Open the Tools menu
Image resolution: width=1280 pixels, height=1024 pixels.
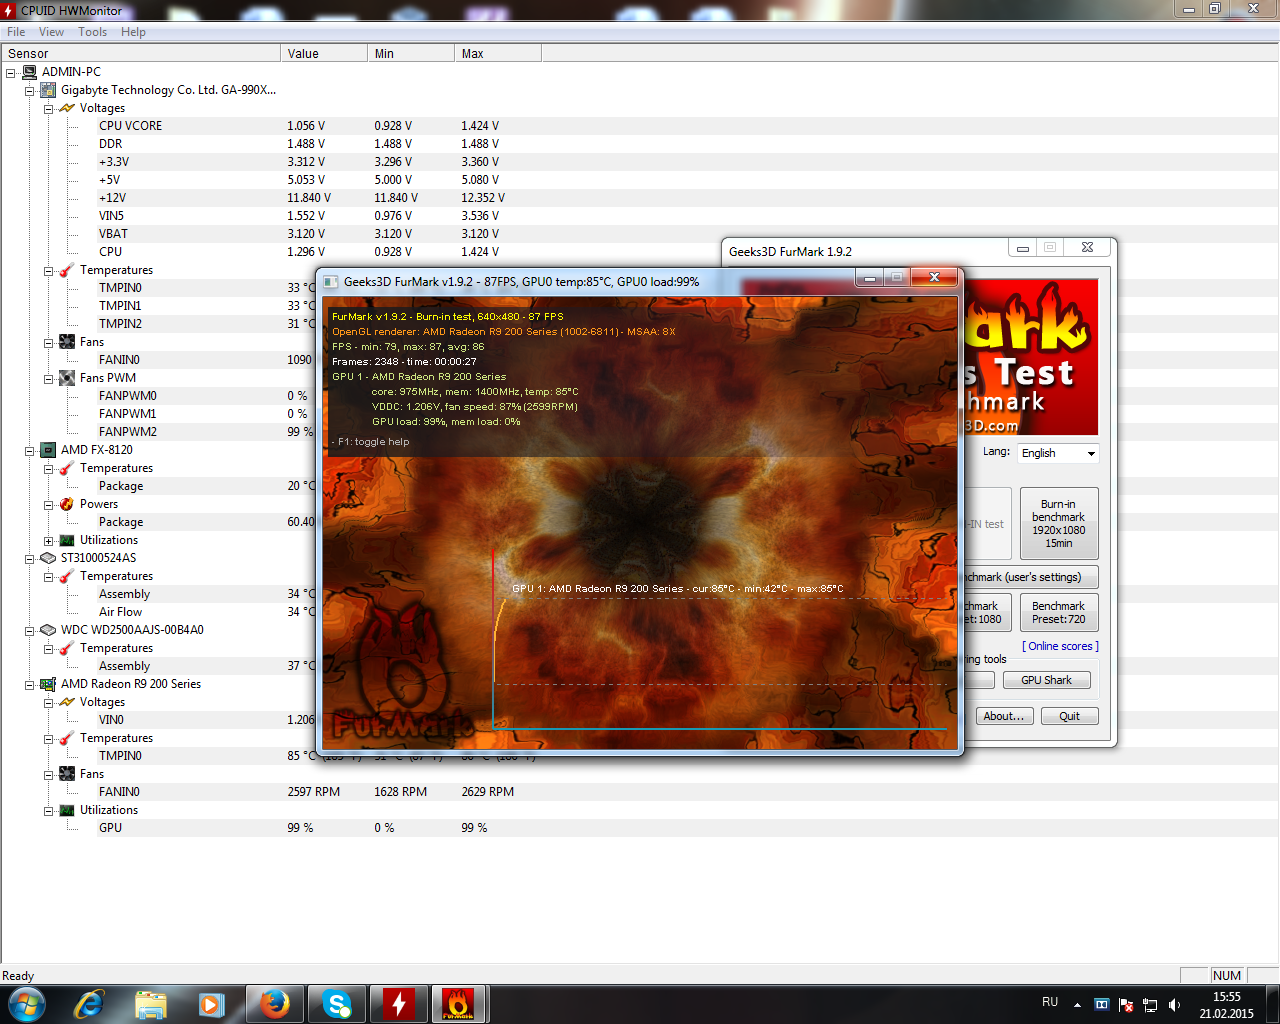pos(93,32)
